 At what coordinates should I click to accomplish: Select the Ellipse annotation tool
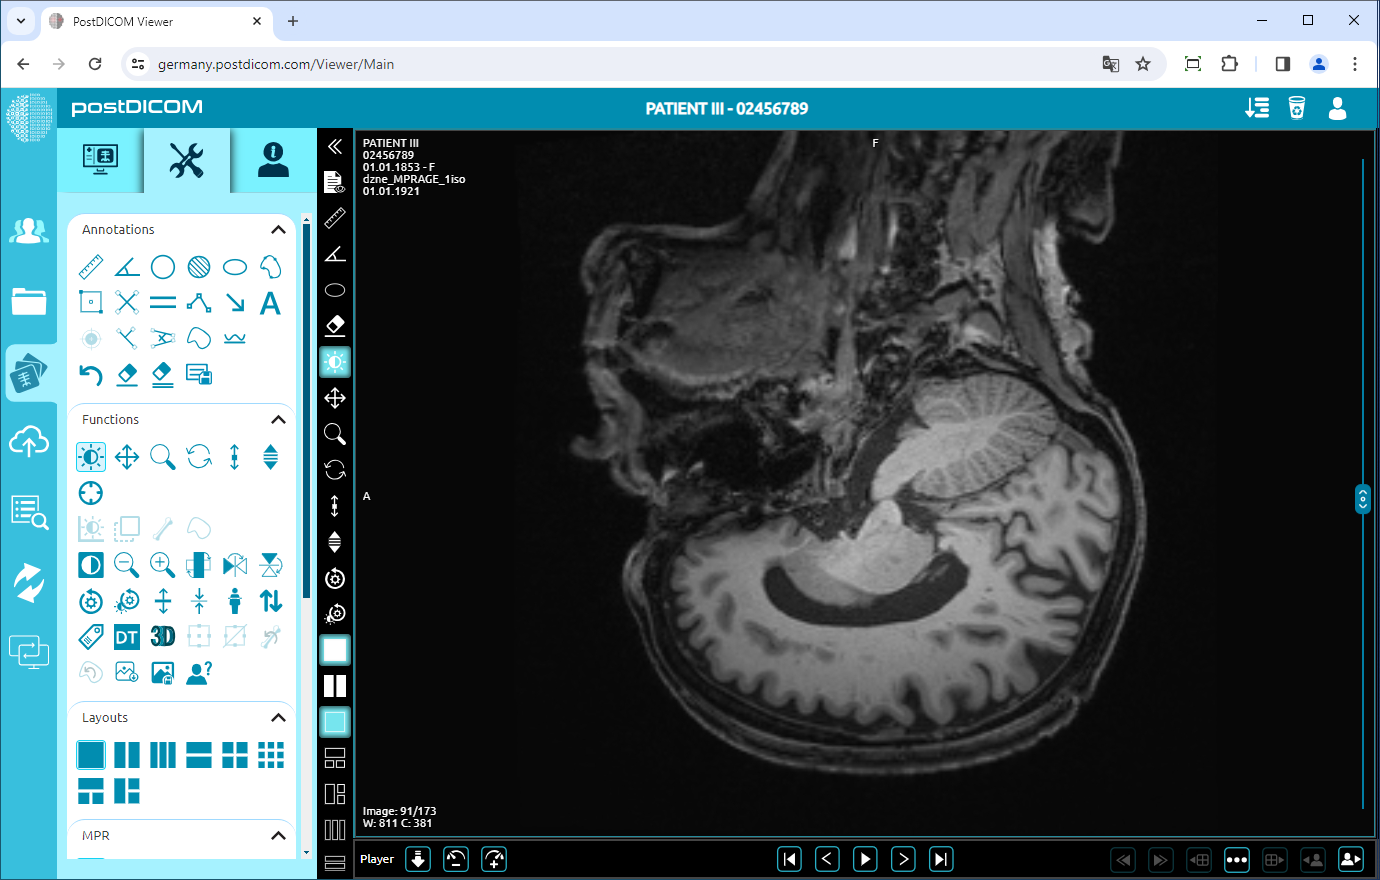tap(235, 266)
